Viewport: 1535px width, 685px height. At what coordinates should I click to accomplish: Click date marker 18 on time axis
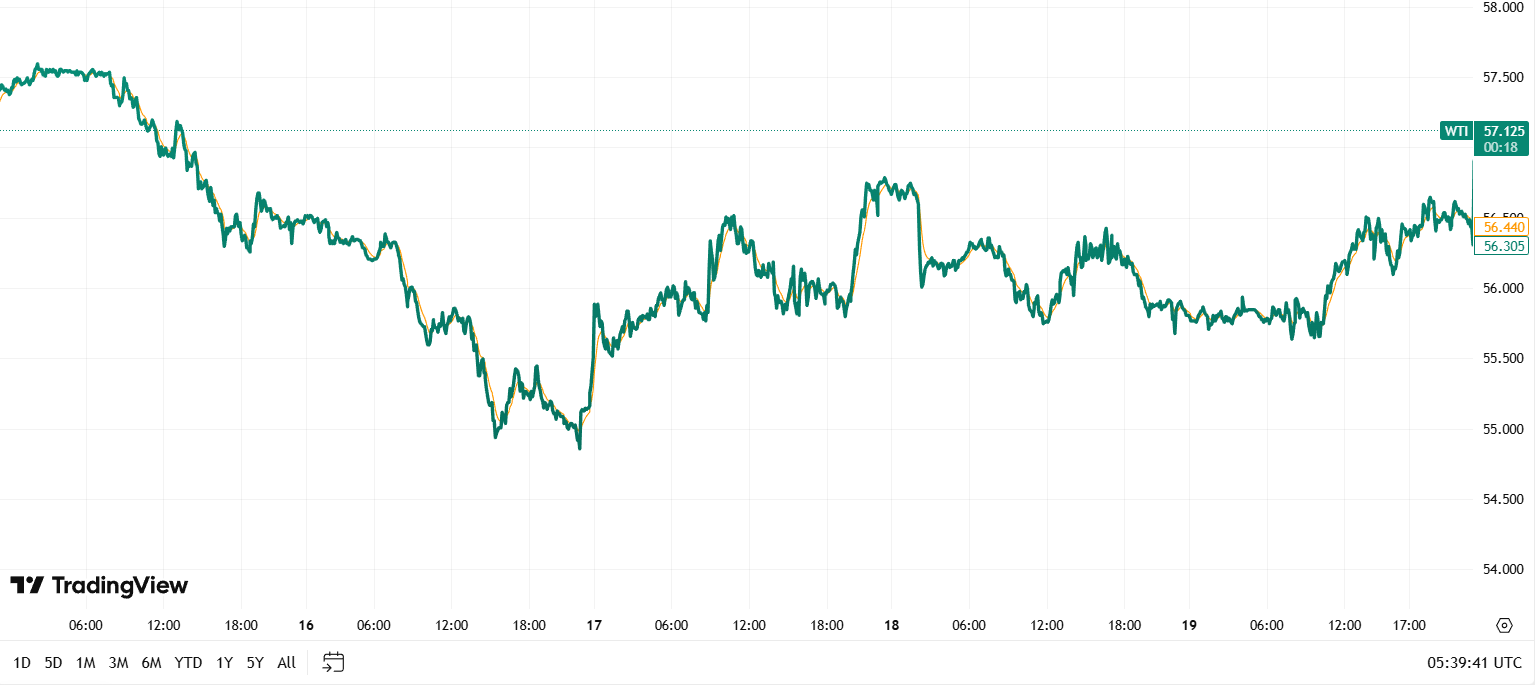[x=891, y=626]
